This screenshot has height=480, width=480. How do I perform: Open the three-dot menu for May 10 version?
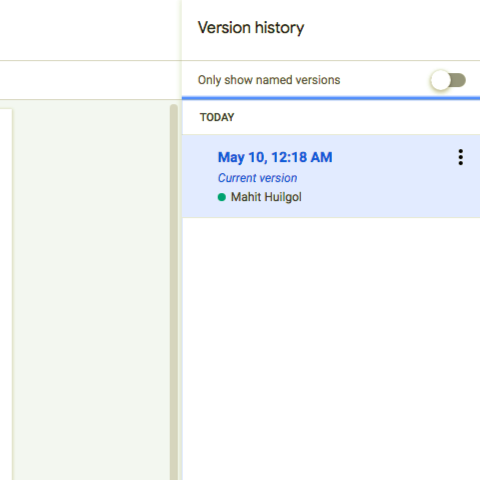[x=460, y=157]
